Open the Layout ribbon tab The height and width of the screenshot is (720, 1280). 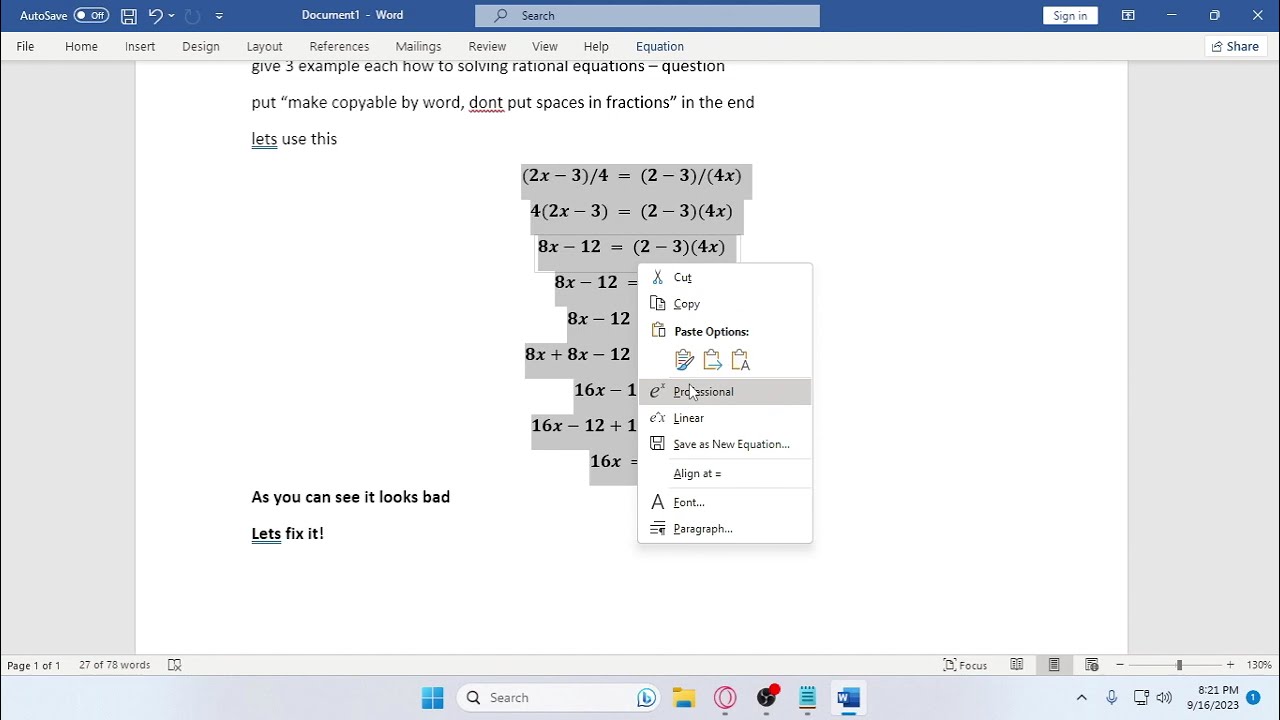[x=264, y=46]
